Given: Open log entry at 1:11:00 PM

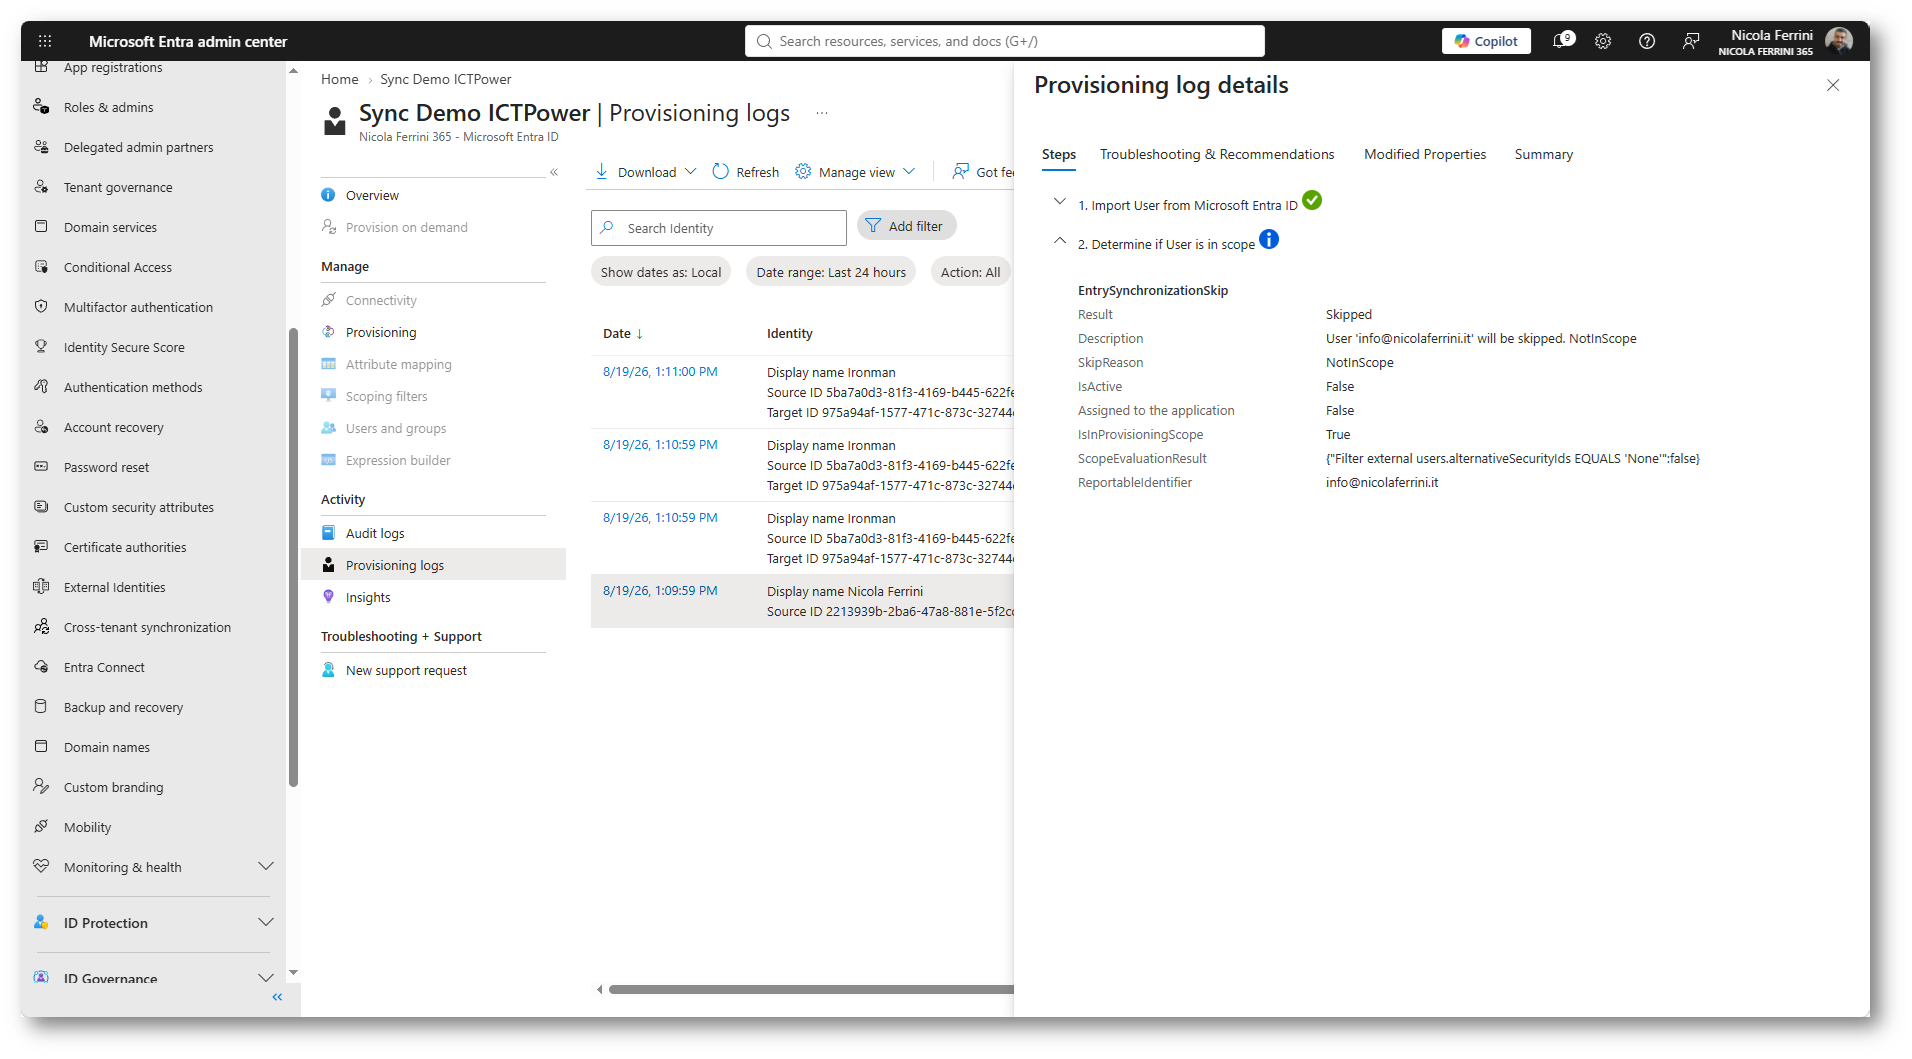Looking at the screenshot, I should (660, 371).
